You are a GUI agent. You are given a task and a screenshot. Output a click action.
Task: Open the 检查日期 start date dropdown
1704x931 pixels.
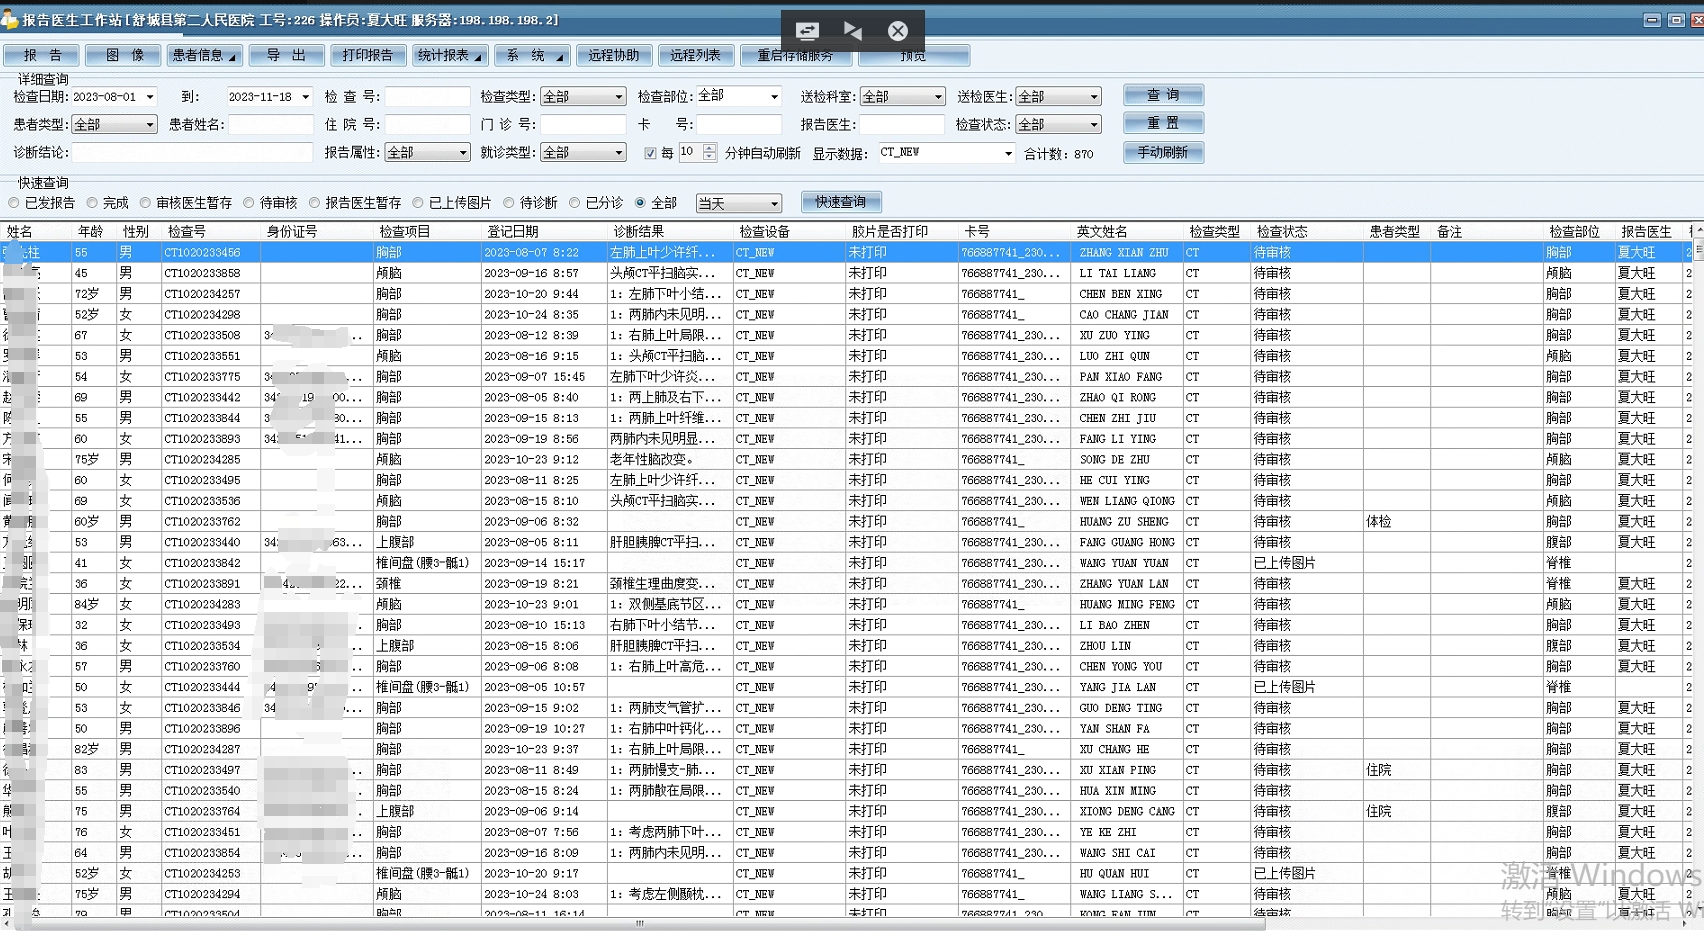click(x=150, y=97)
